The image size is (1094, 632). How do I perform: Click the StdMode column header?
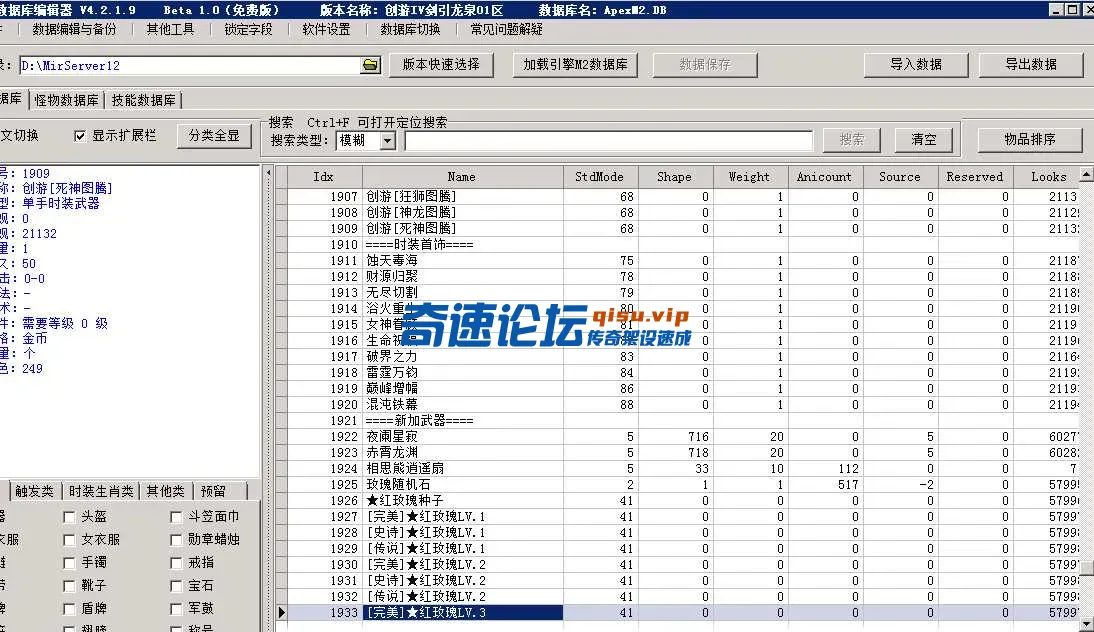tap(599, 177)
